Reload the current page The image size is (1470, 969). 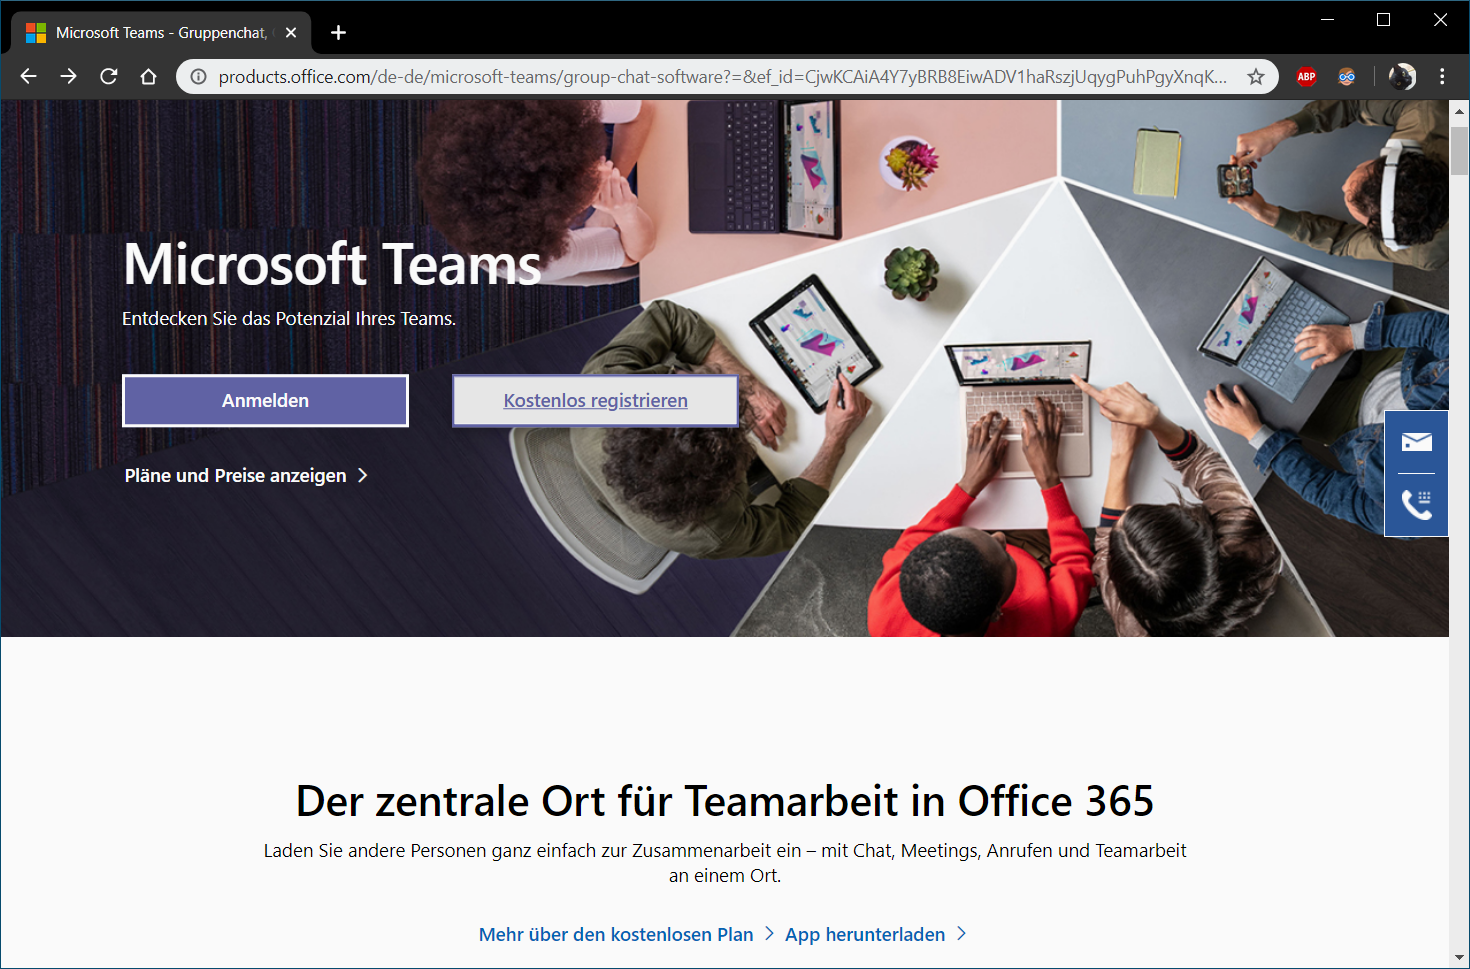tap(108, 76)
